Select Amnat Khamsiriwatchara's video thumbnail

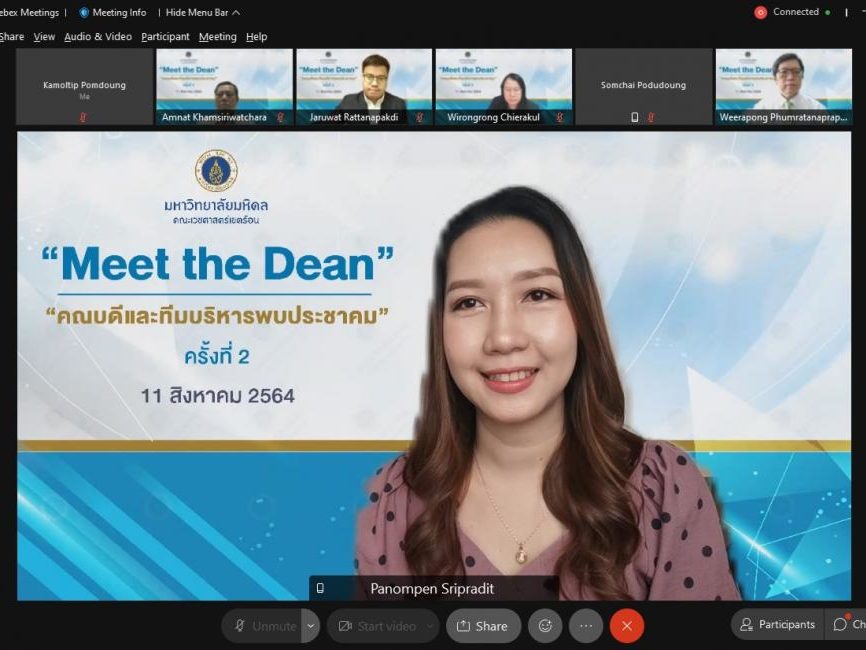tap(224, 86)
